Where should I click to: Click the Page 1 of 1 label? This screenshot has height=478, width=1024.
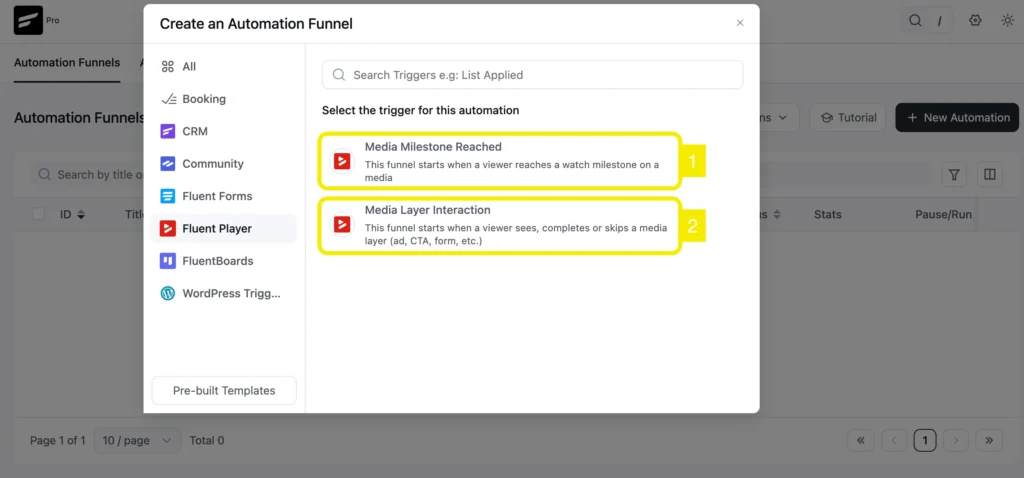tap(57, 441)
